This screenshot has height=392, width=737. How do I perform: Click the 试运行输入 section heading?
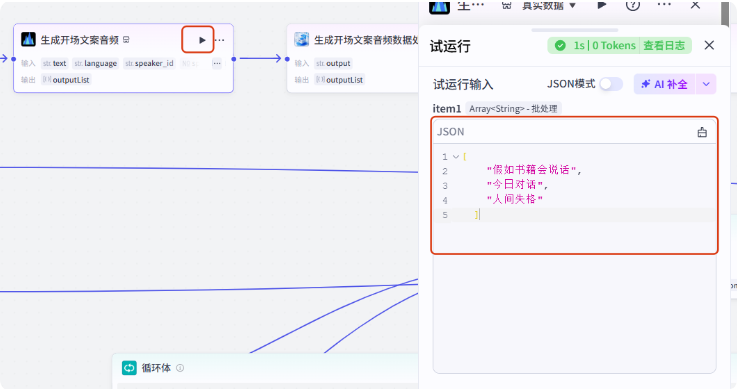pyautogui.click(x=463, y=85)
